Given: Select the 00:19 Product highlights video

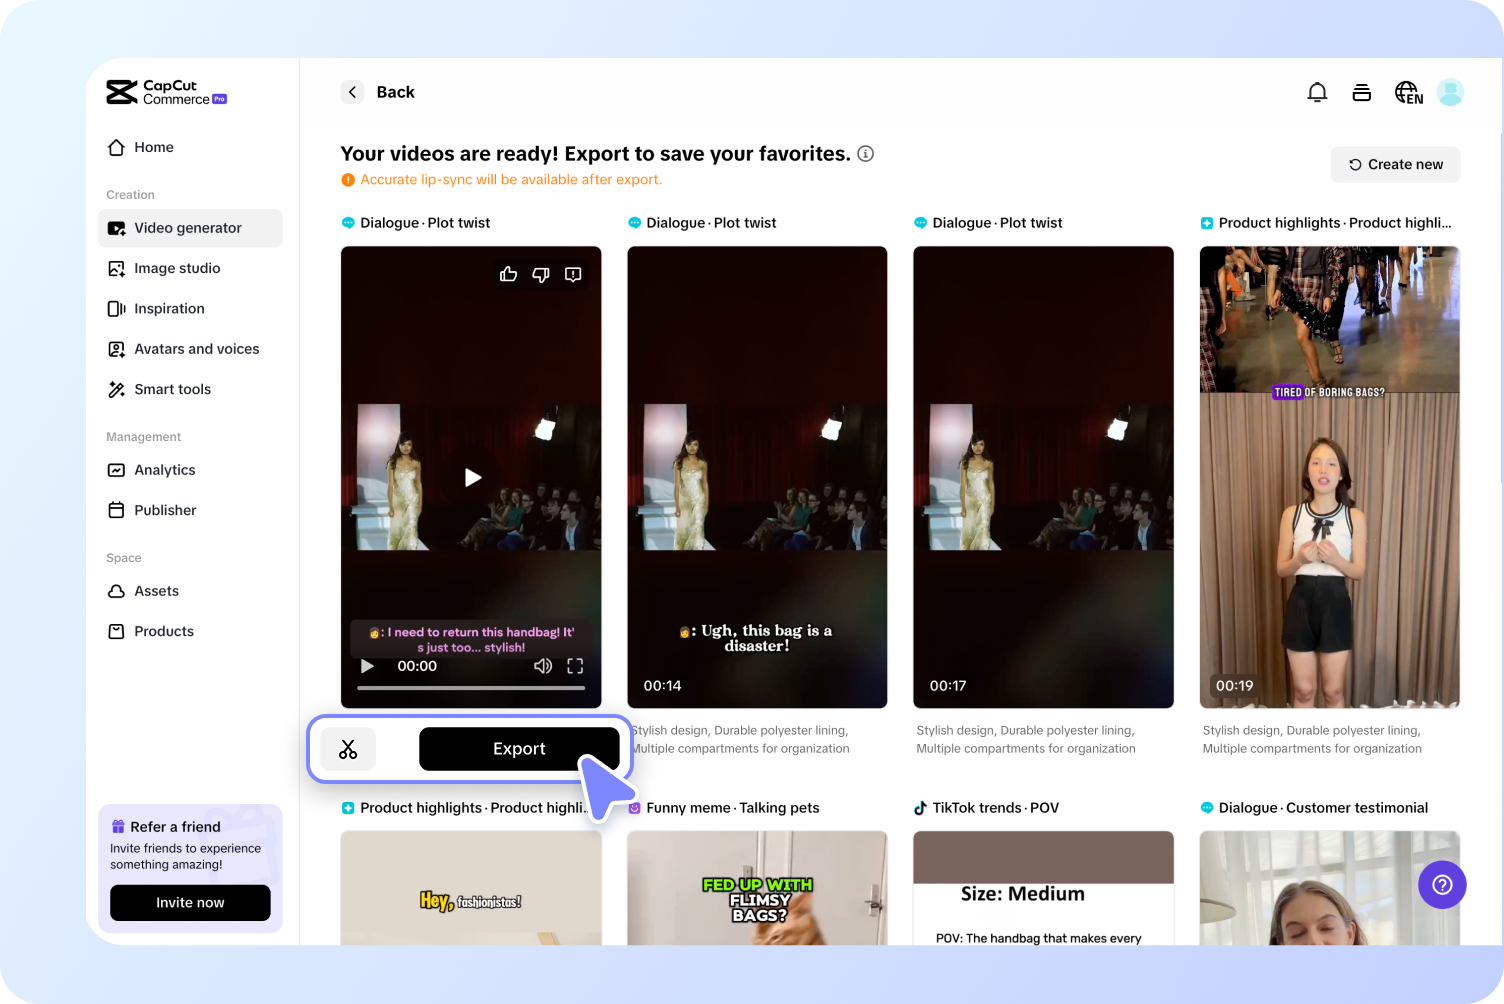Looking at the screenshot, I should [x=1329, y=477].
